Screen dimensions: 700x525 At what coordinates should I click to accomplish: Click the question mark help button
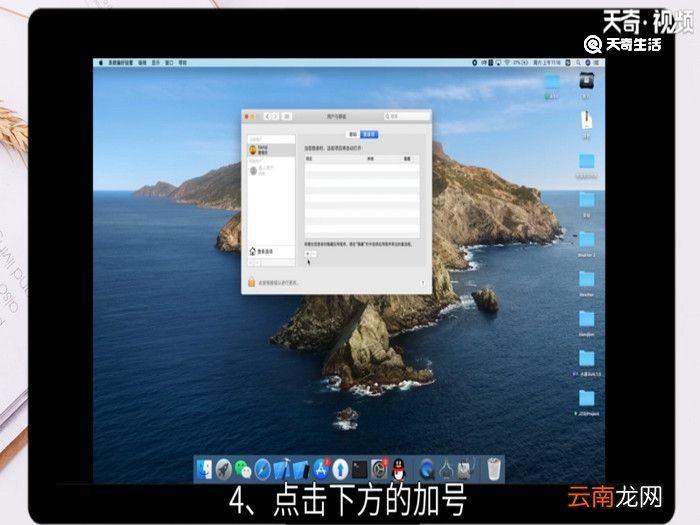click(x=422, y=283)
